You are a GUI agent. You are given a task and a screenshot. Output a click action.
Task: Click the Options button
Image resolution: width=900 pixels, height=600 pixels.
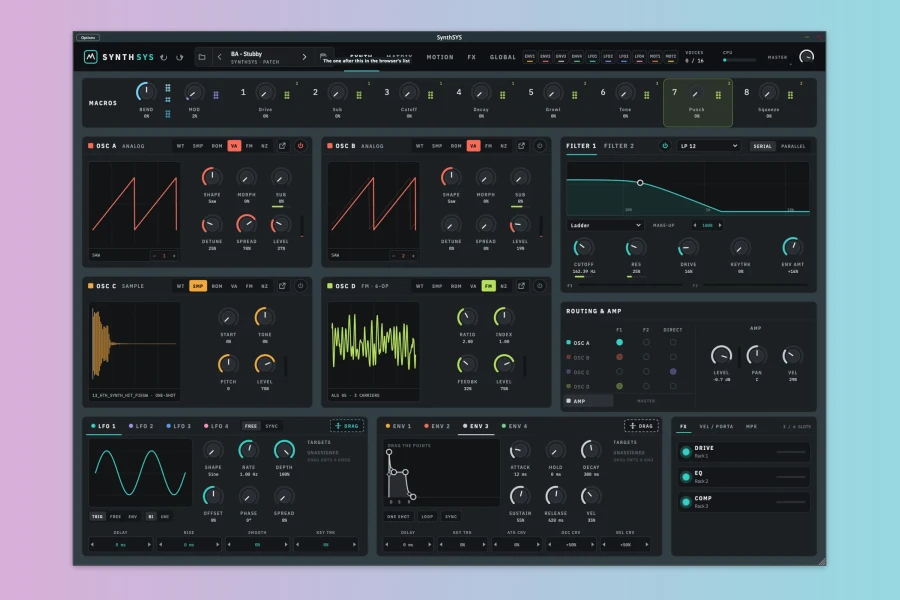click(88, 38)
